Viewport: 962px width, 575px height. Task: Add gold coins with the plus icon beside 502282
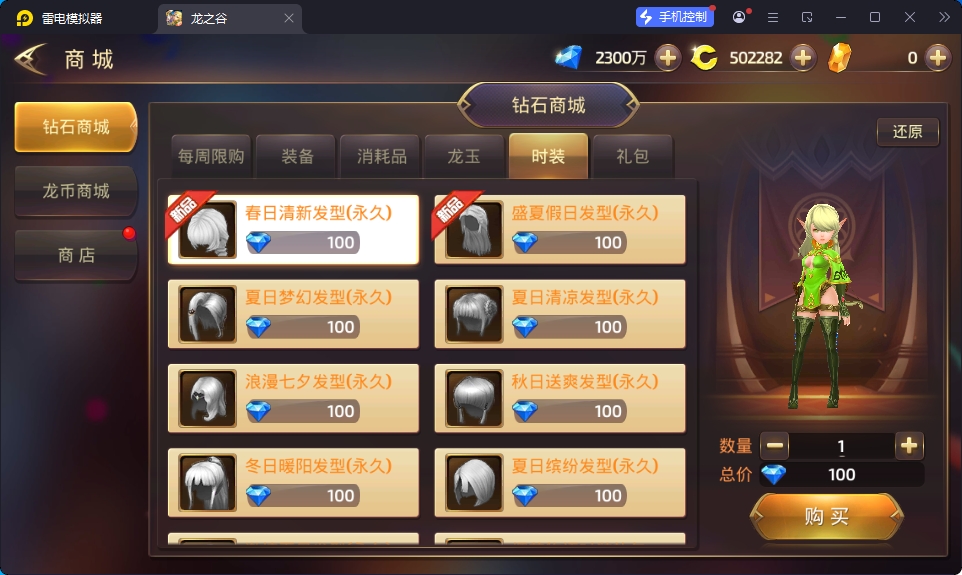[802, 58]
